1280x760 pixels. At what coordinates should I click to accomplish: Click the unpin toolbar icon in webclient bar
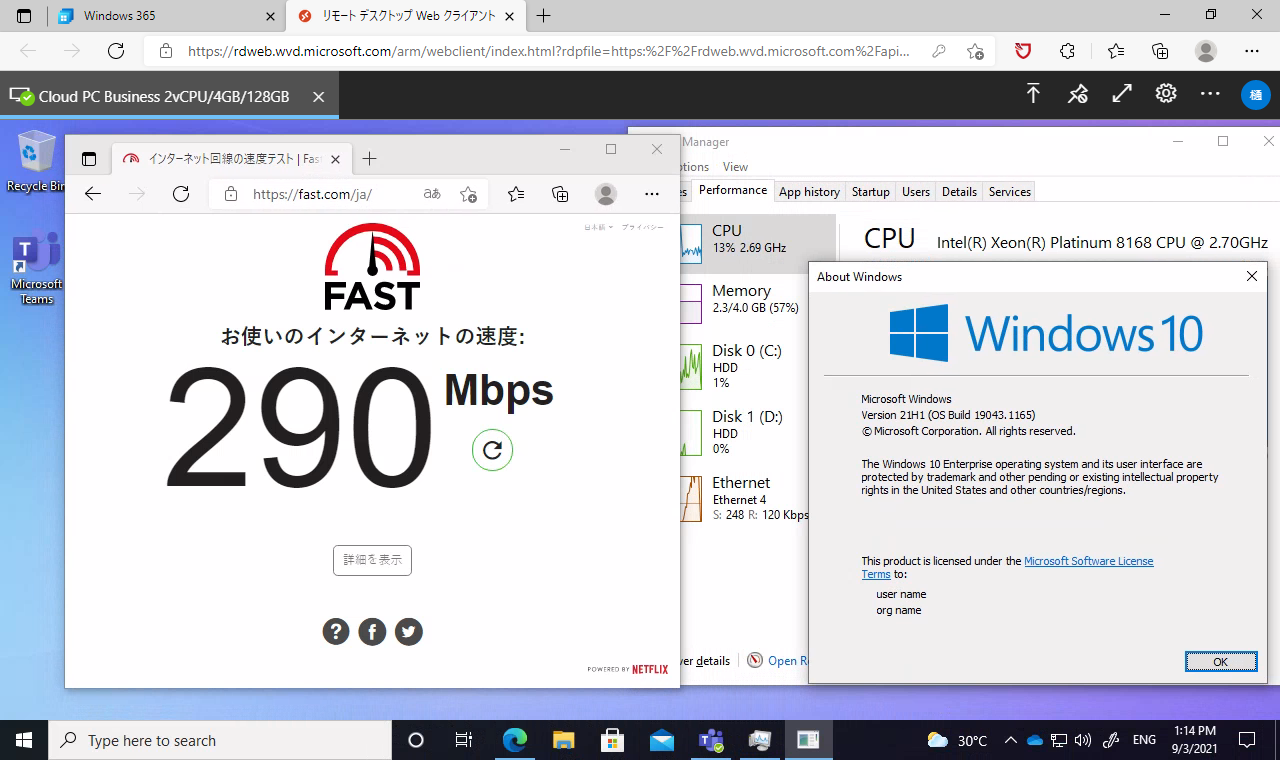pyautogui.click(x=1077, y=94)
